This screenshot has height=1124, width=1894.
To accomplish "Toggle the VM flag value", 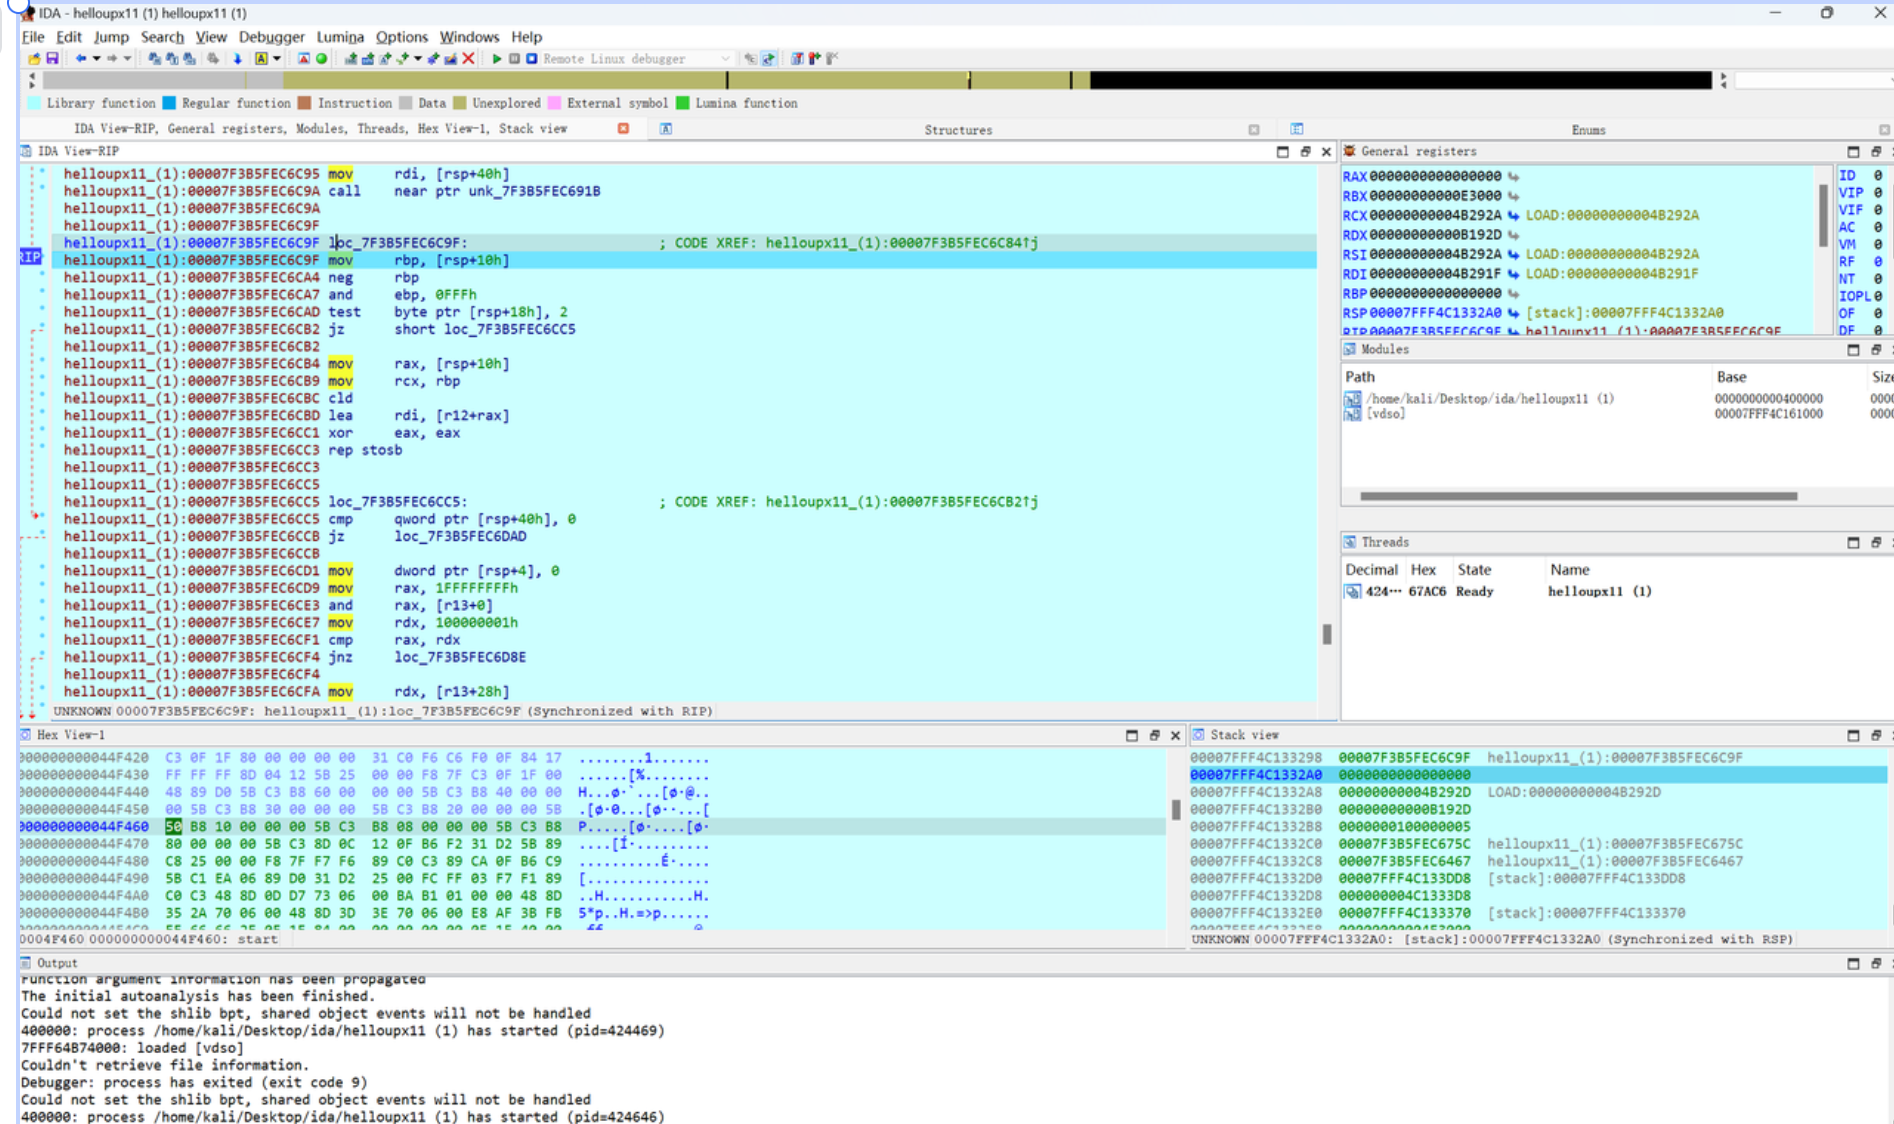I will click(x=1877, y=244).
